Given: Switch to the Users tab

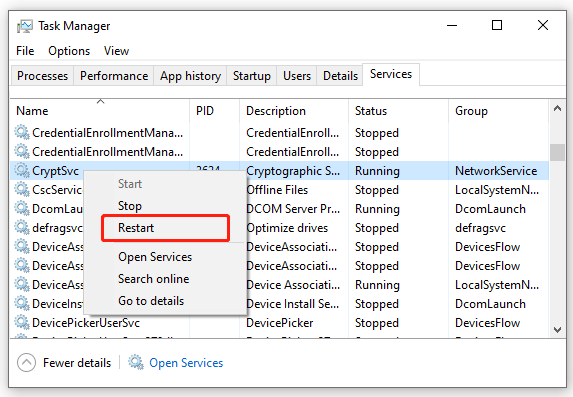Looking at the screenshot, I should (297, 76).
